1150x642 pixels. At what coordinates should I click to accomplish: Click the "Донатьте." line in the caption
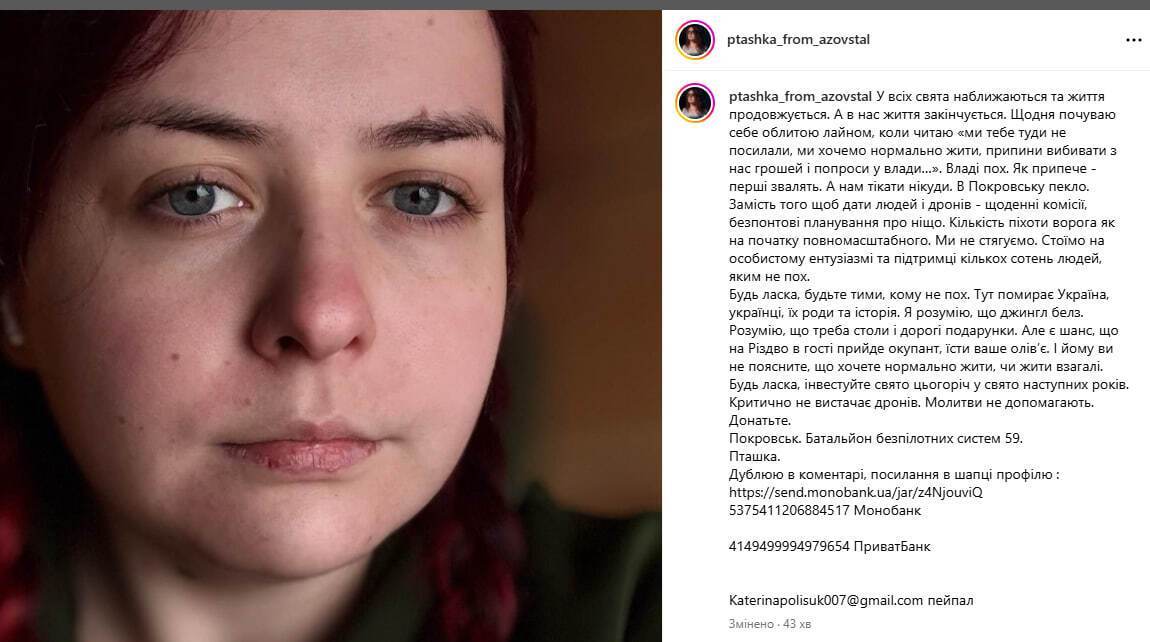[760, 420]
